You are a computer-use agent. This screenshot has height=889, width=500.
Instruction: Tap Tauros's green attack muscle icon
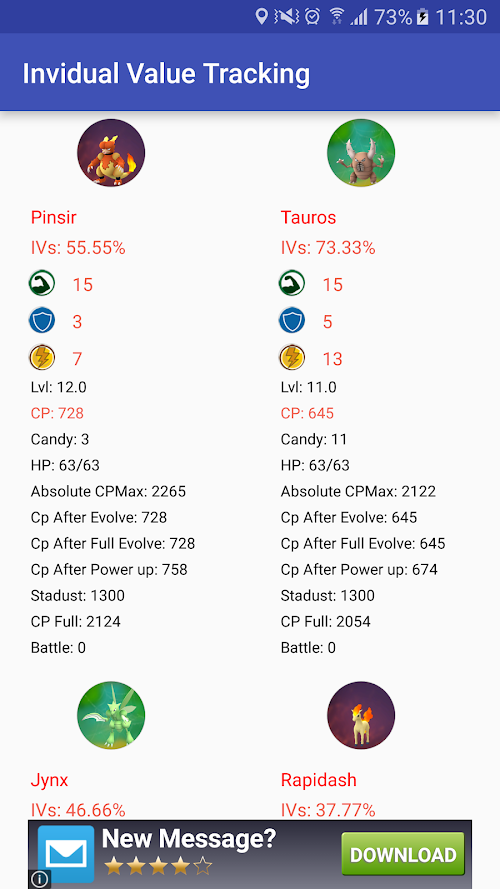292,283
